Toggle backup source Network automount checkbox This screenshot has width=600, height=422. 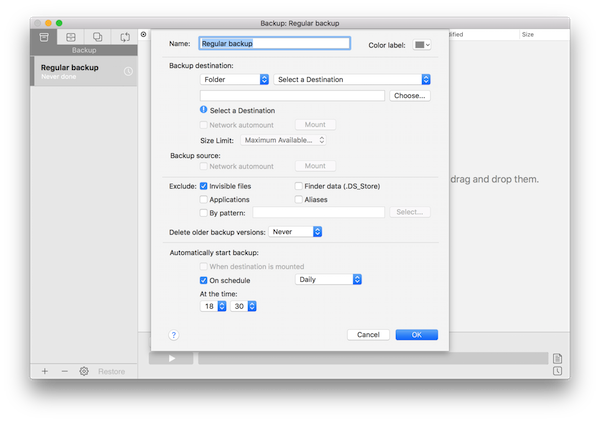204,166
